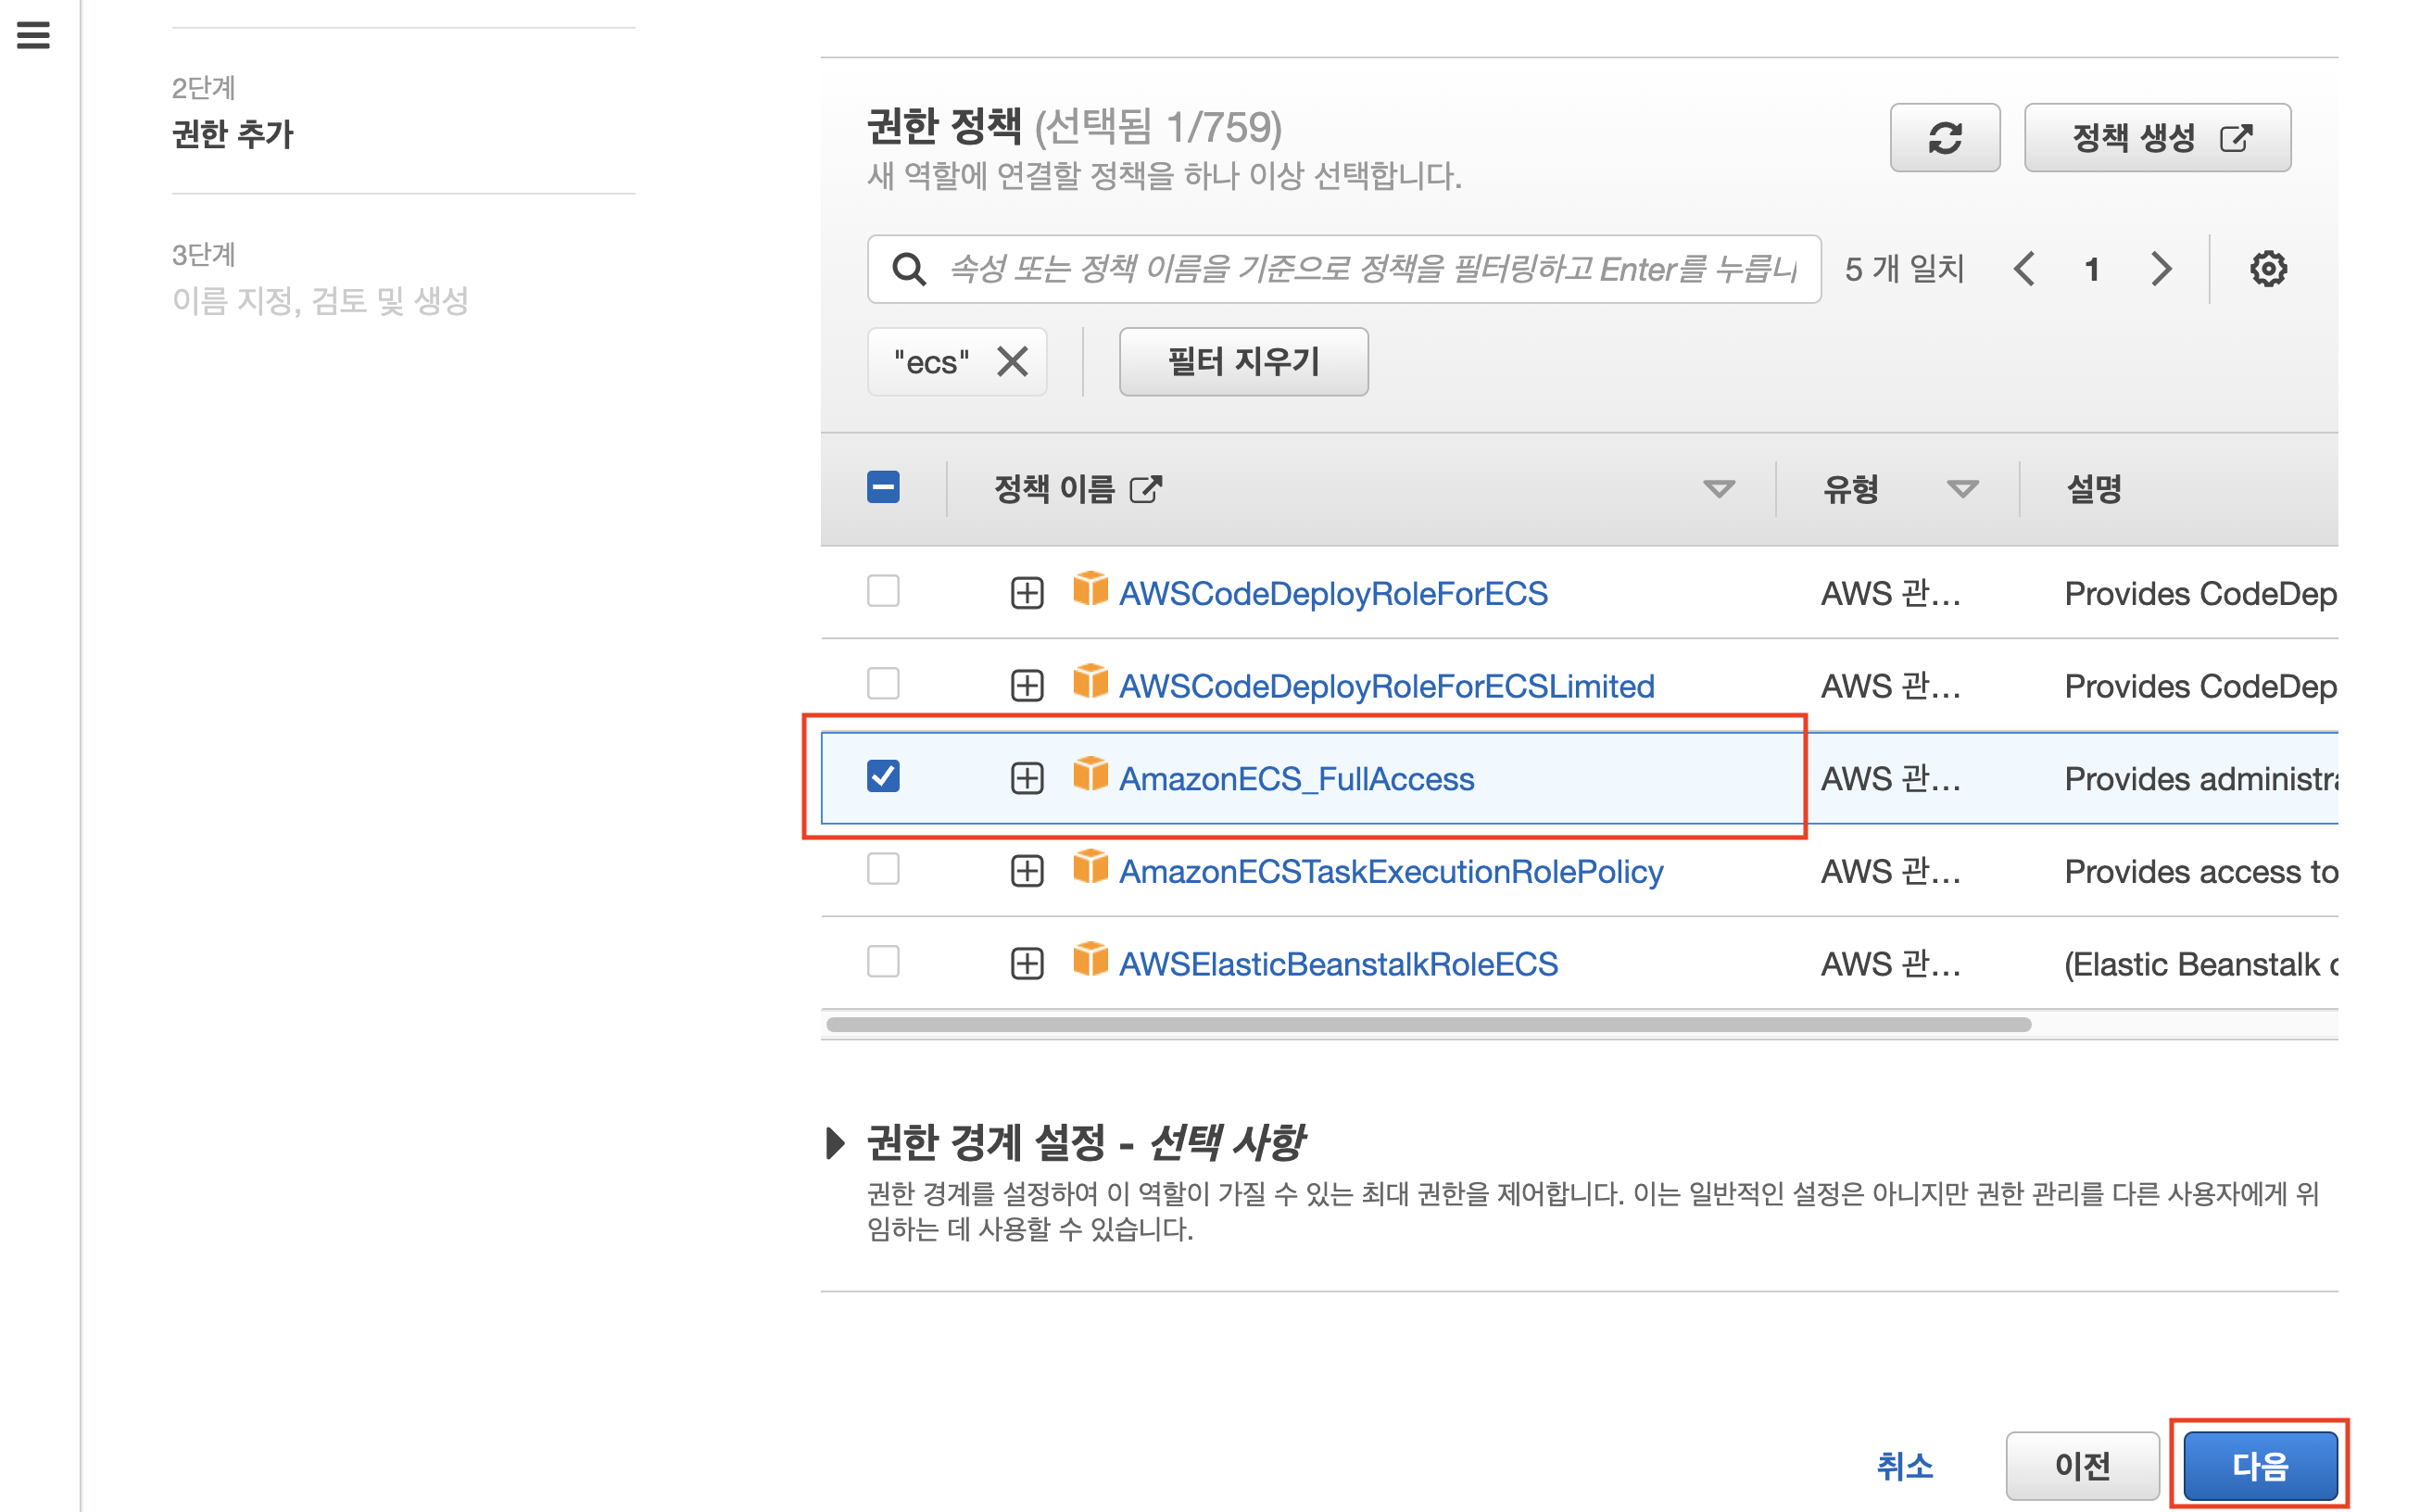This screenshot has height=1512, width=2420.
Task: Click the horizontal table scrollbar
Action: 1428,1024
